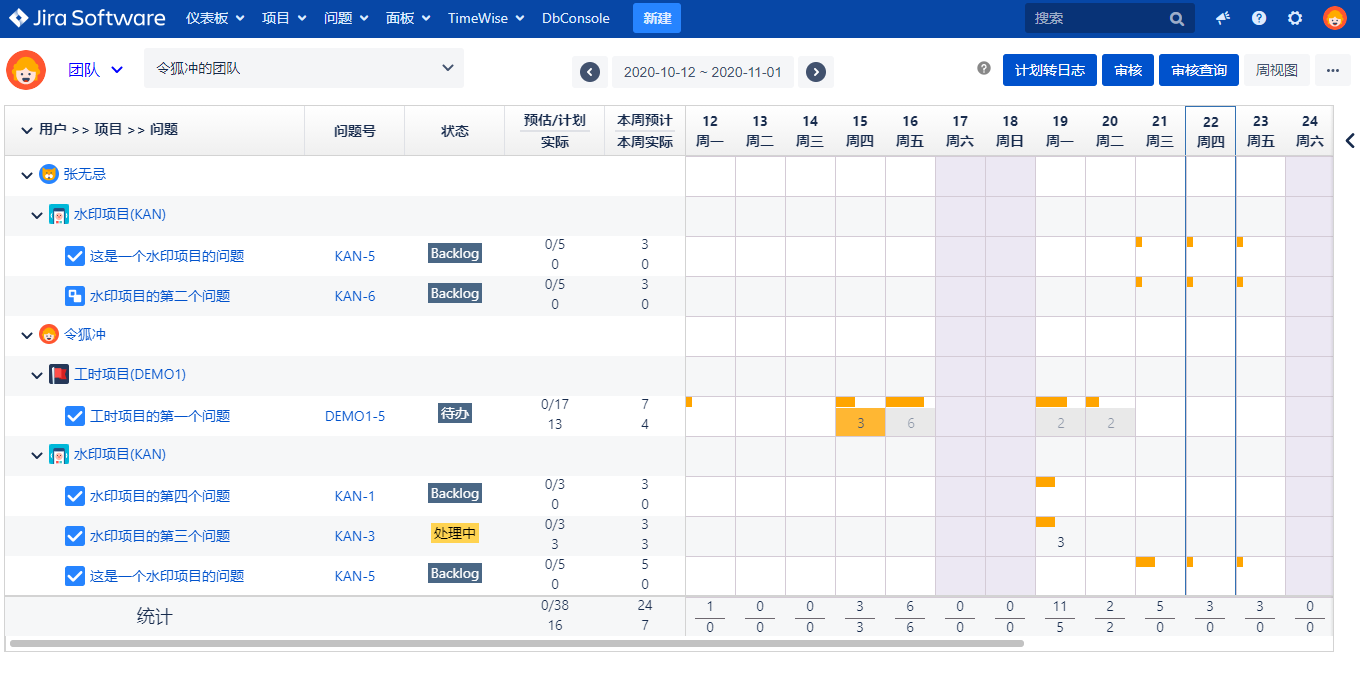Open the settings gear icon

tap(1295, 18)
